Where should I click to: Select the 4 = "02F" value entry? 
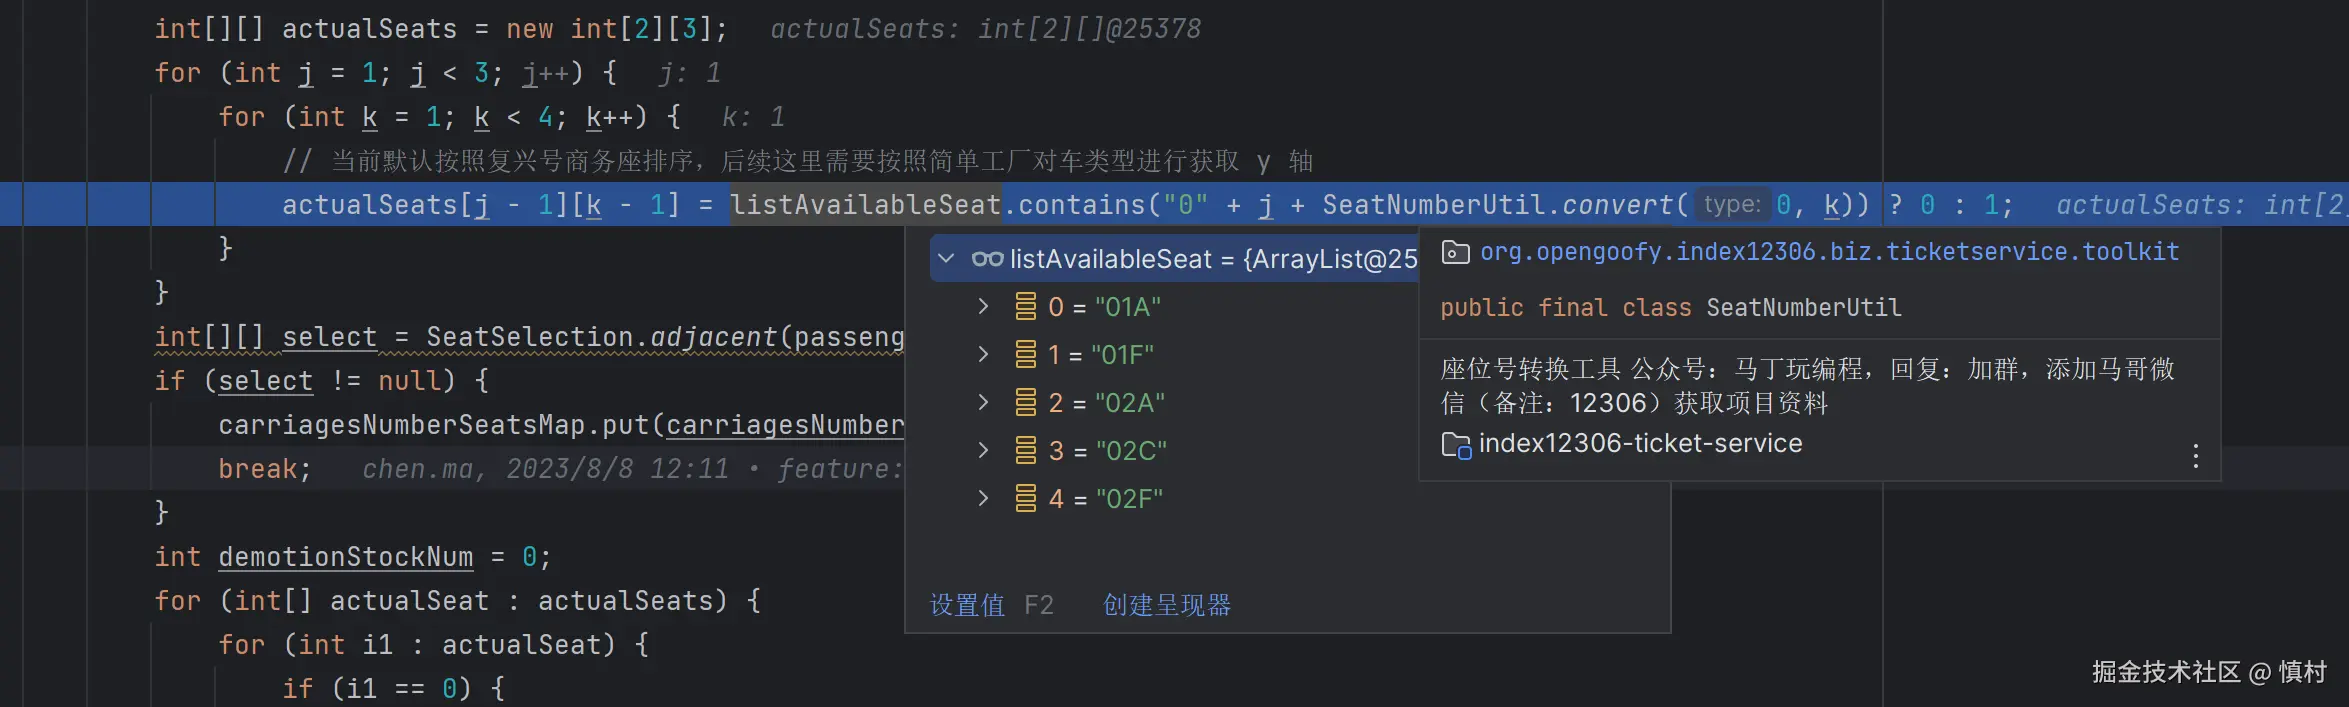(x=1105, y=499)
